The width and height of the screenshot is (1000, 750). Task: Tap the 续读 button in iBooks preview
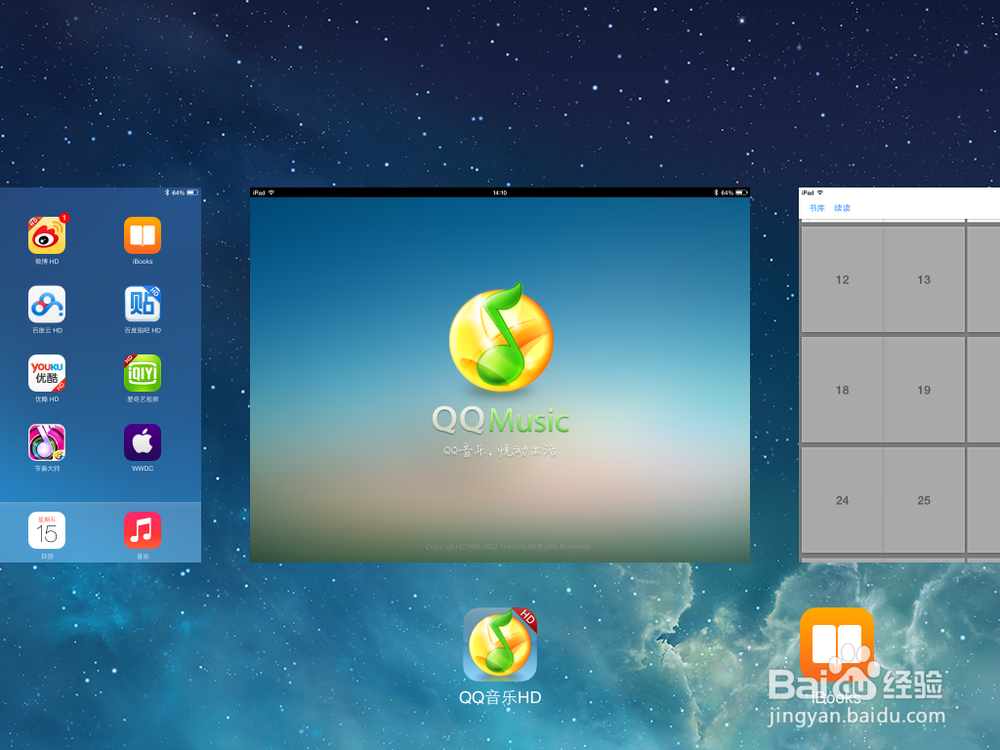[x=842, y=208]
